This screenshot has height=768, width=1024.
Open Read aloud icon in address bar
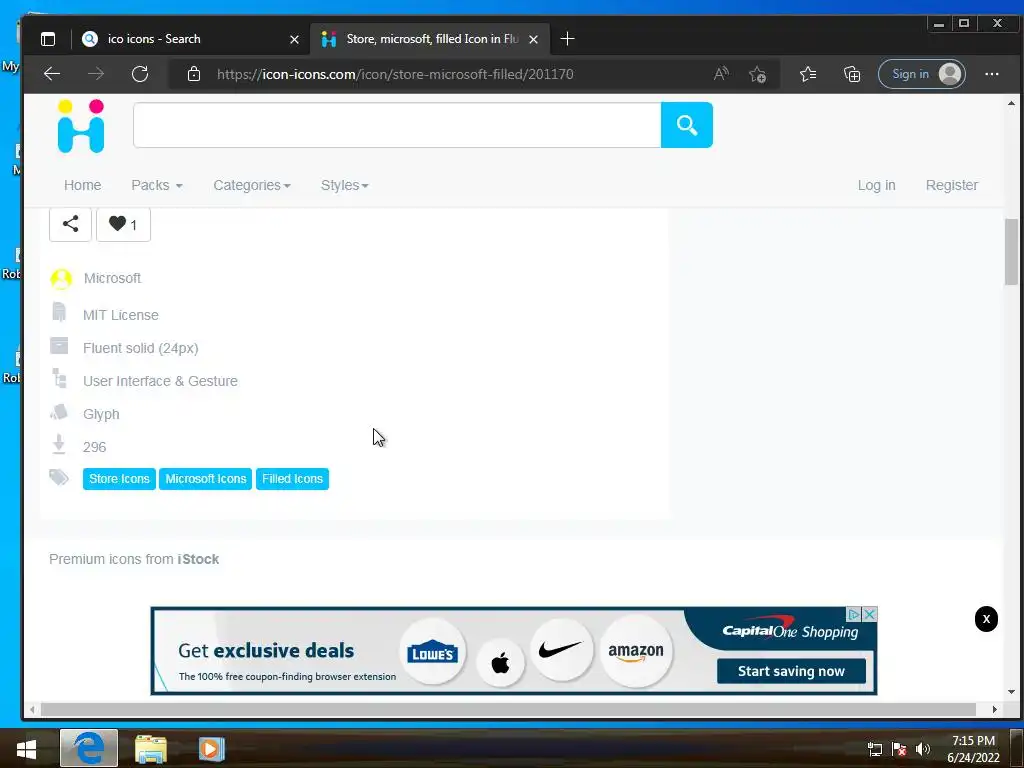pos(721,74)
